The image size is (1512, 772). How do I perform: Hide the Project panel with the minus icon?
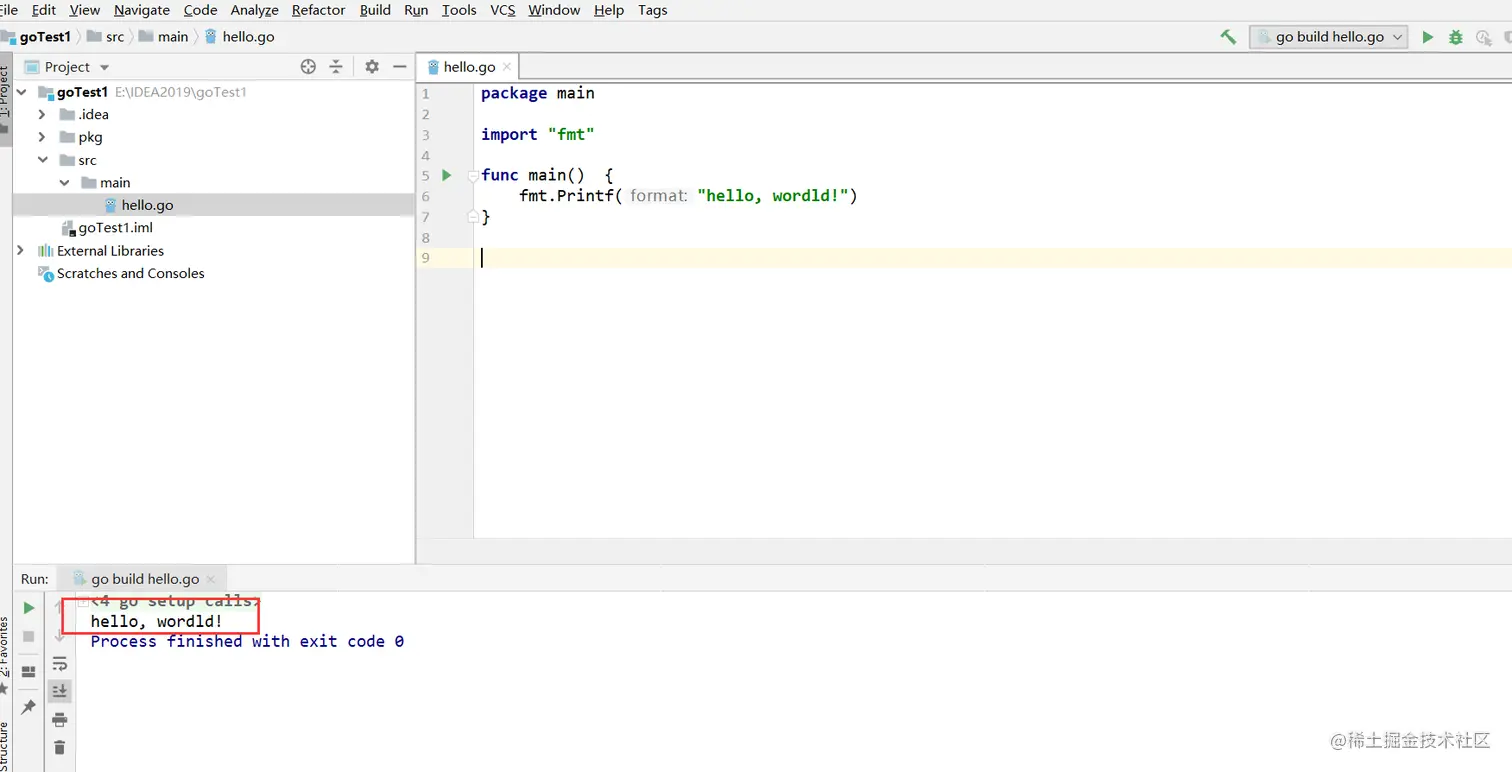coord(400,67)
